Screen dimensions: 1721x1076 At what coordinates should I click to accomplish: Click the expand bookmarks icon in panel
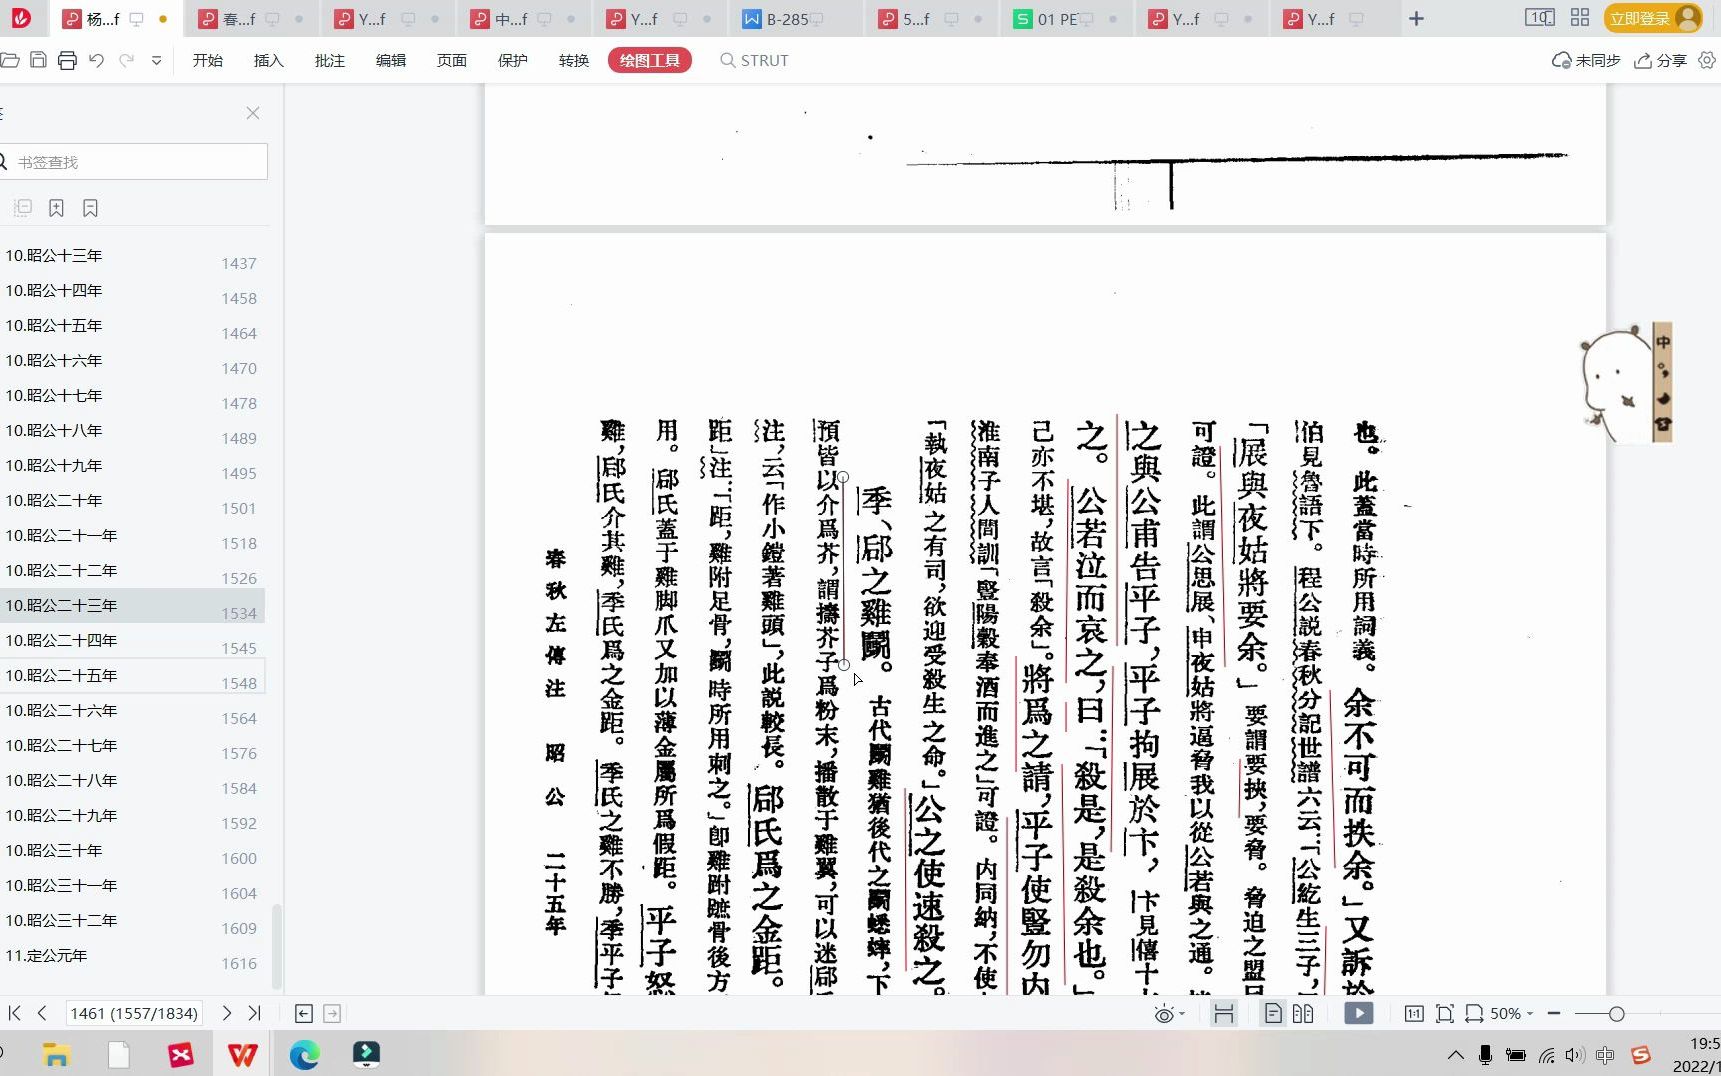(x=23, y=208)
